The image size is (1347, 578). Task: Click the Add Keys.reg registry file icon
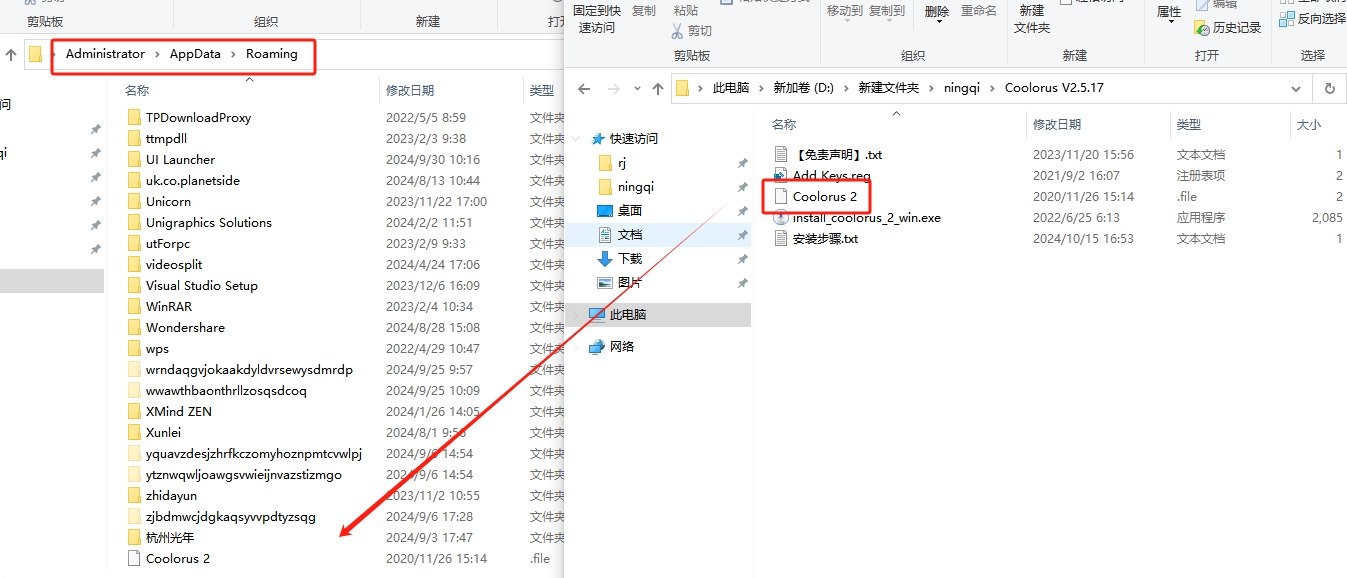(x=782, y=175)
